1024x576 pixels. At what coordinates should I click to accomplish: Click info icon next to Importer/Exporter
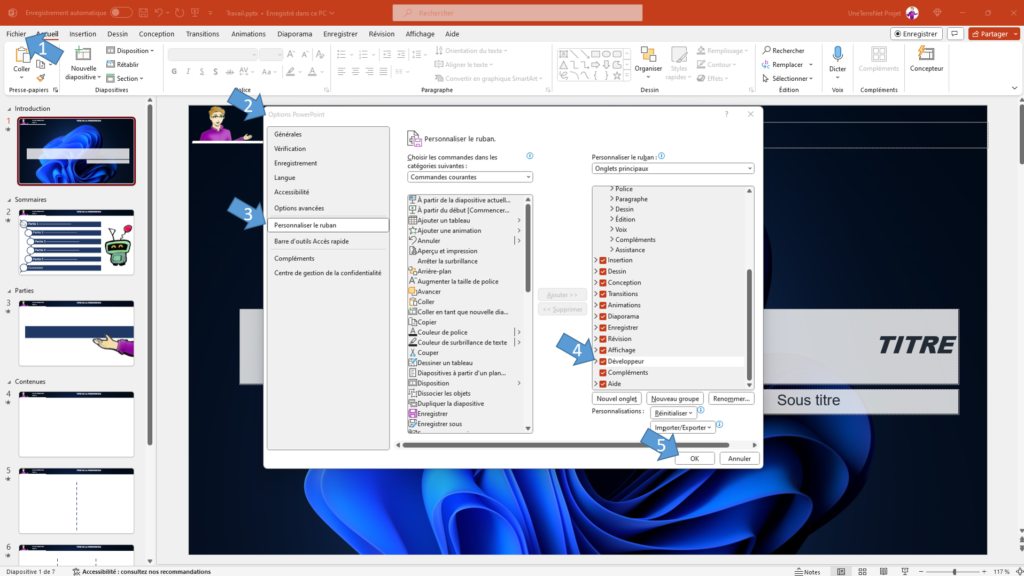719,425
